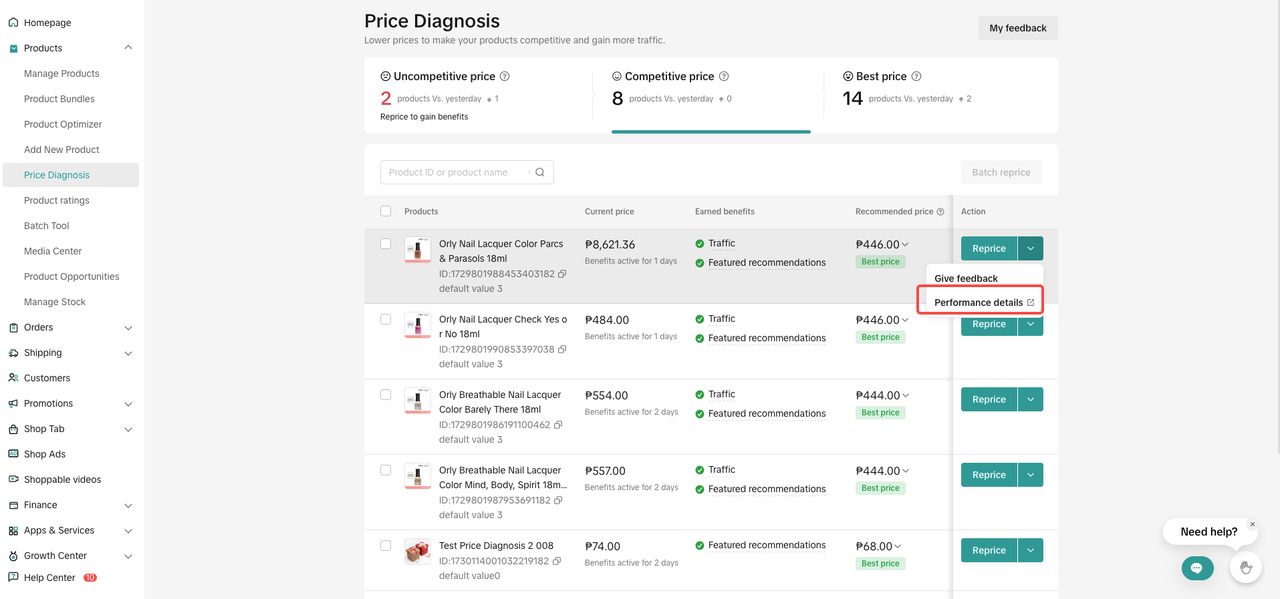The height and width of the screenshot is (599, 1280).
Task: Click the Finance icon in the sidebar
Action: 12,505
